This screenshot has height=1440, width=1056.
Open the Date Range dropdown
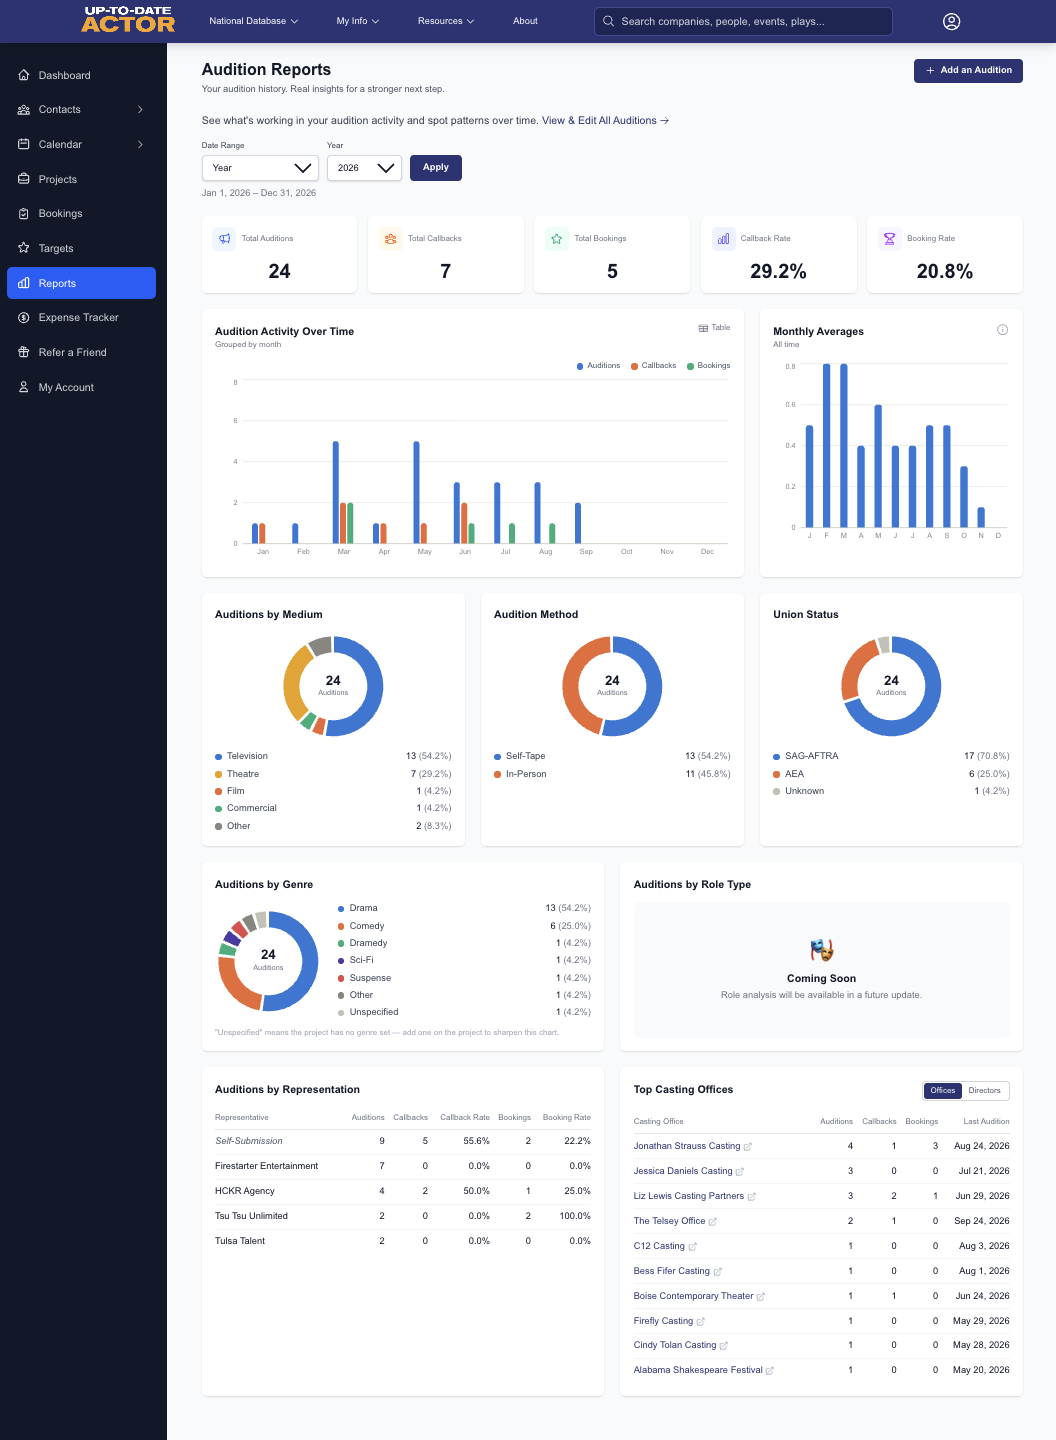click(260, 168)
